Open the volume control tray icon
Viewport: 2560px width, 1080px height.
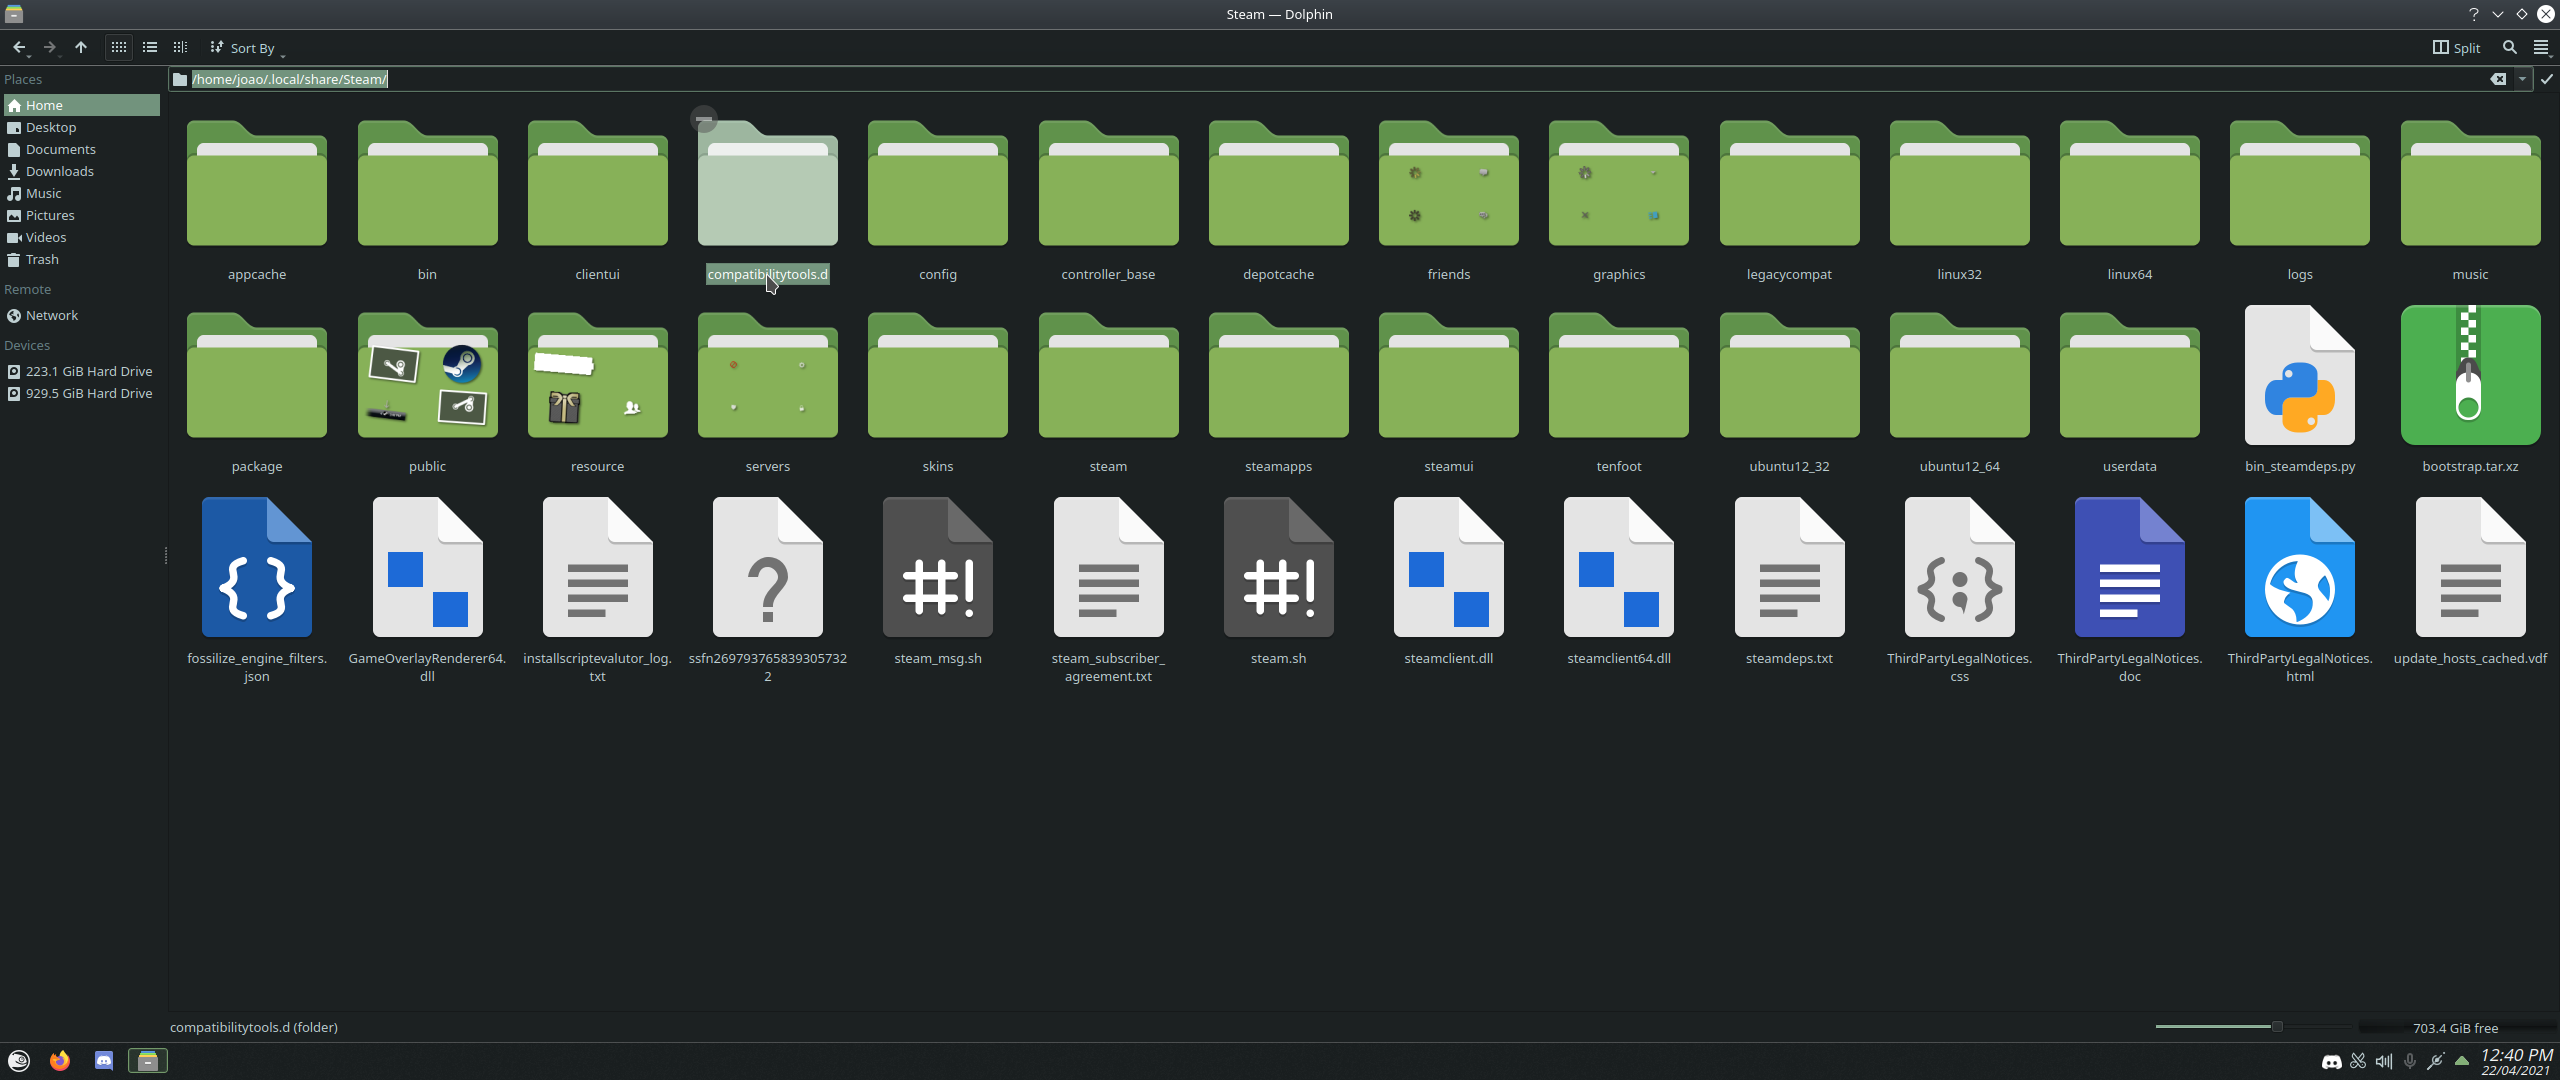[2384, 1062]
